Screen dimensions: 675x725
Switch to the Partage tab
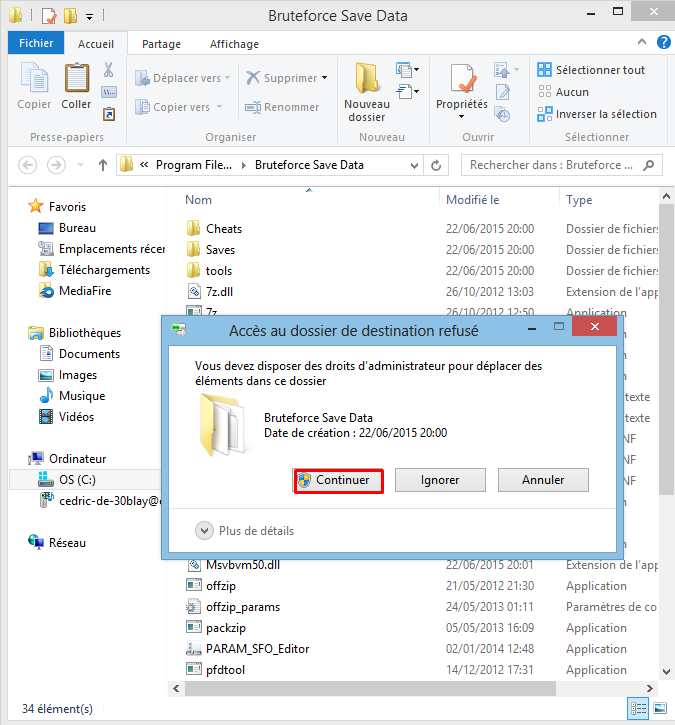point(161,44)
